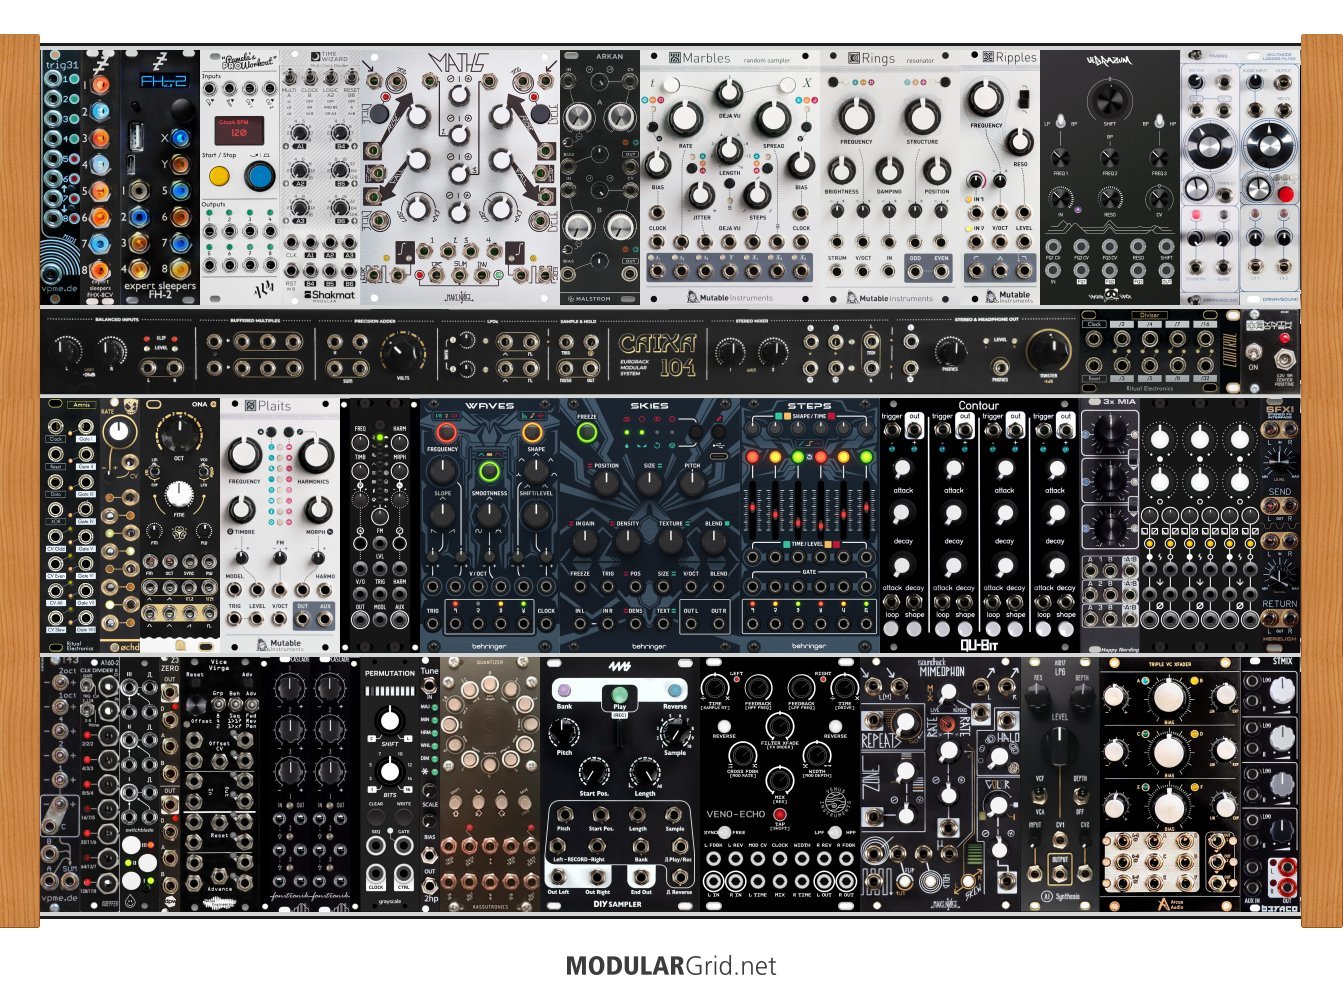Click the Clock BPM display on Pamela's Workout
Screen dimensions: 1343x987
click(239, 130)
